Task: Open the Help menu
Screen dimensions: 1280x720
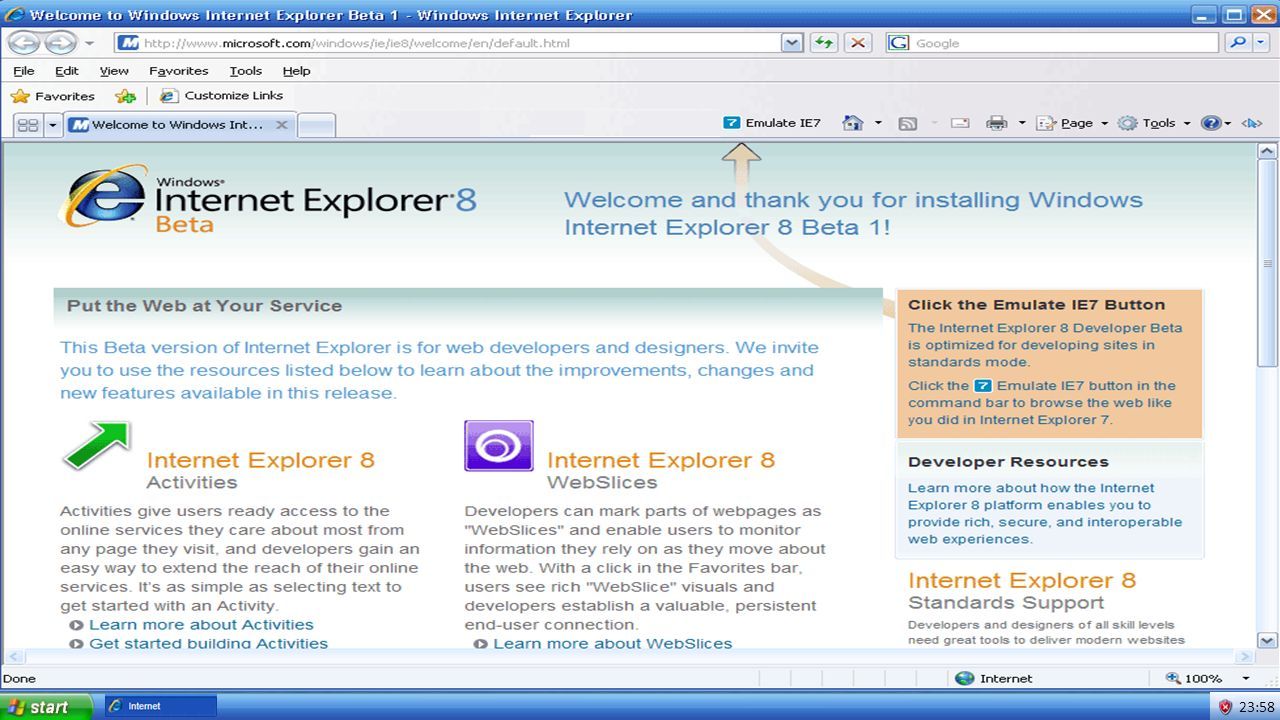Action: point(296,71)
